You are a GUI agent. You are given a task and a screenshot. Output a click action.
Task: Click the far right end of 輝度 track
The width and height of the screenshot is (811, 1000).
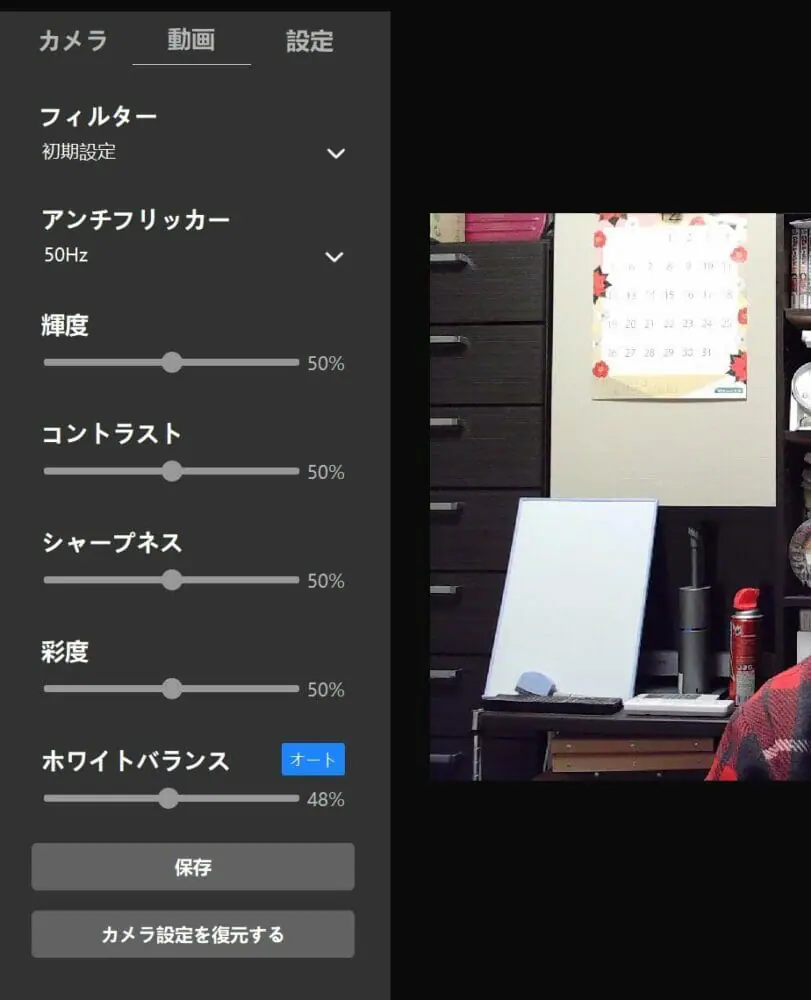click(296, 362)
